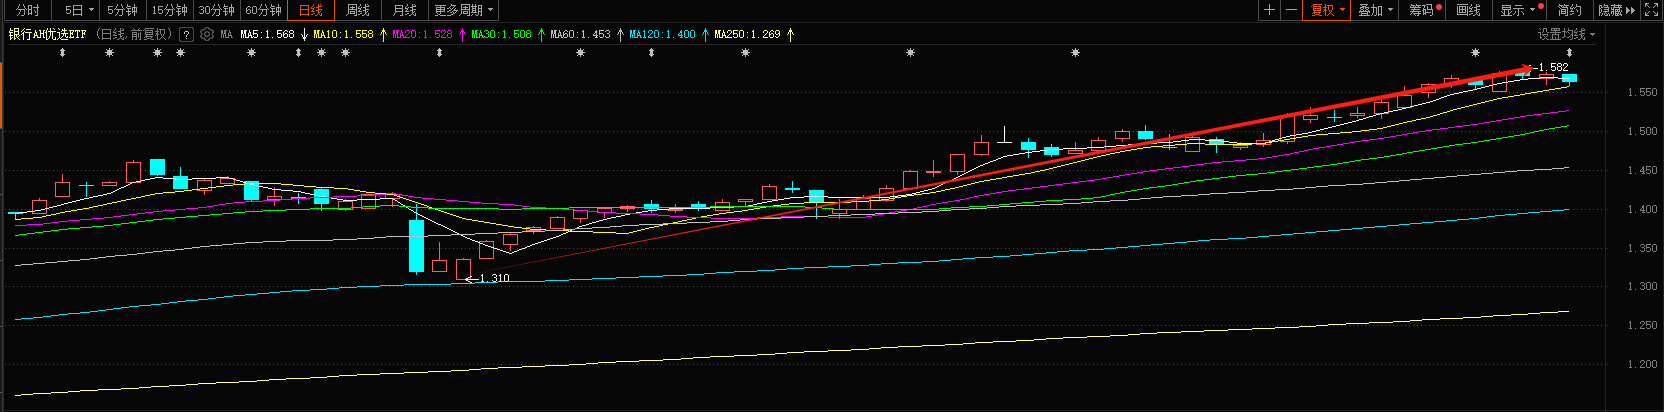Image resolution: width=1664 pixels, height=412 pixels.
Task: Click MA5:1.568 value
Action: point(267,34)
